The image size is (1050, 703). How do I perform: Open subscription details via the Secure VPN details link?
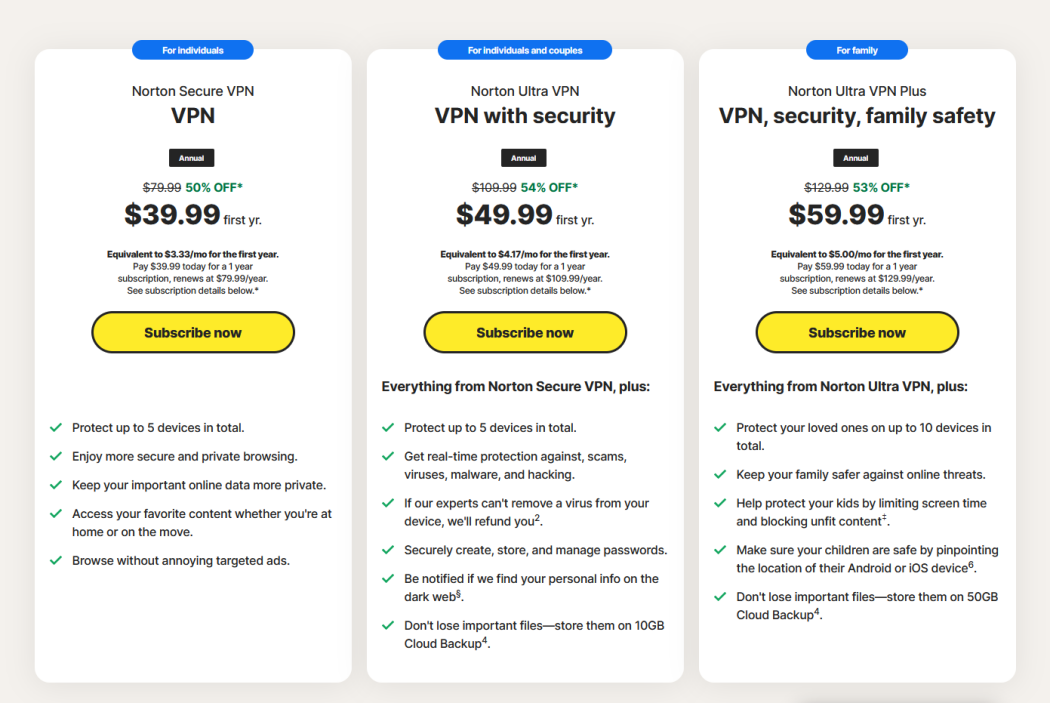[x=192, y=290]
